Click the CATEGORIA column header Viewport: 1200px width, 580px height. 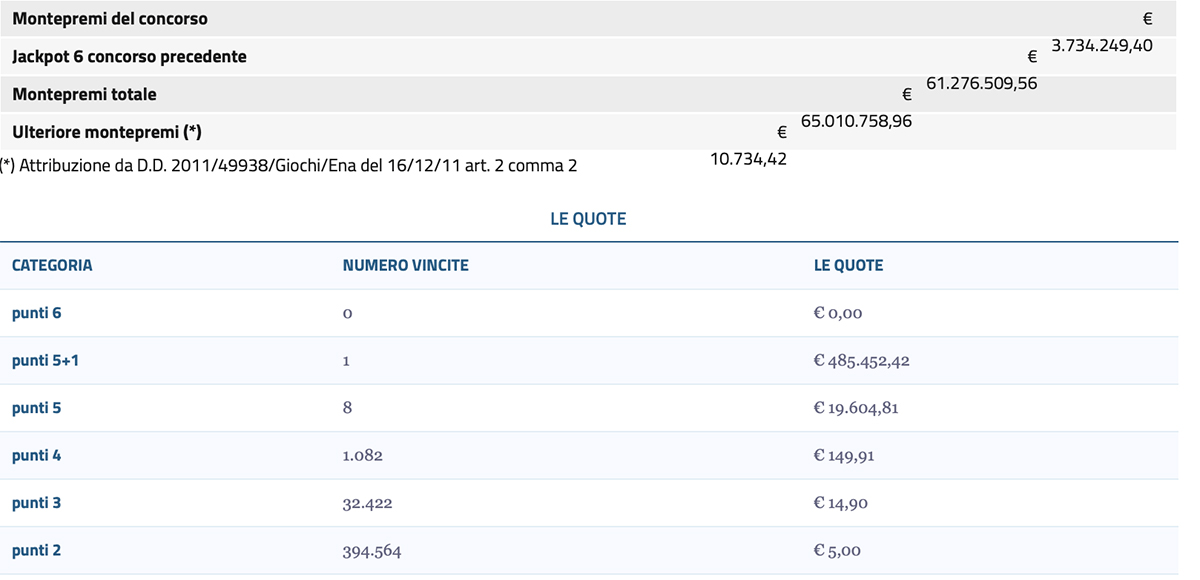tap(52, 265)
